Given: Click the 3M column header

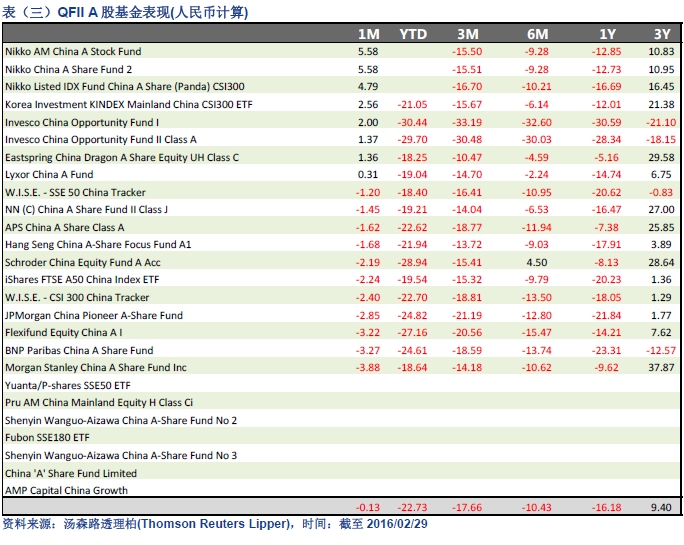Looking at the screenshot, I should tap(468, 34).
